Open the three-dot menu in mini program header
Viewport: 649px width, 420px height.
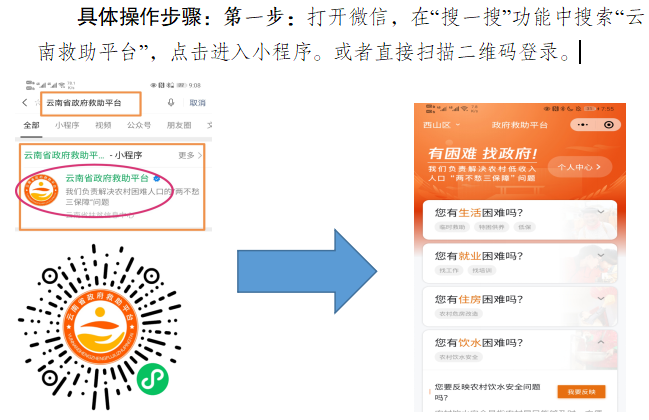583,125
